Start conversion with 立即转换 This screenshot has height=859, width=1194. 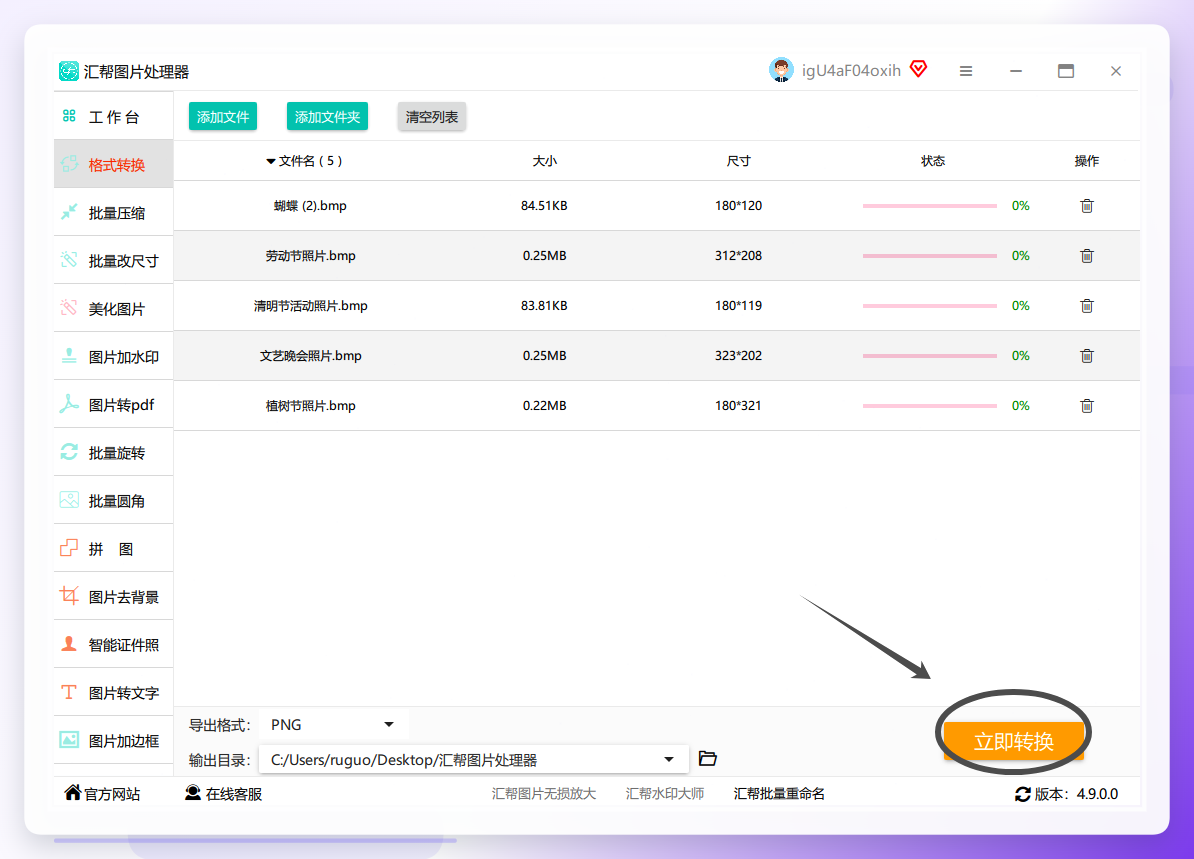click(x=1014, y=740)
